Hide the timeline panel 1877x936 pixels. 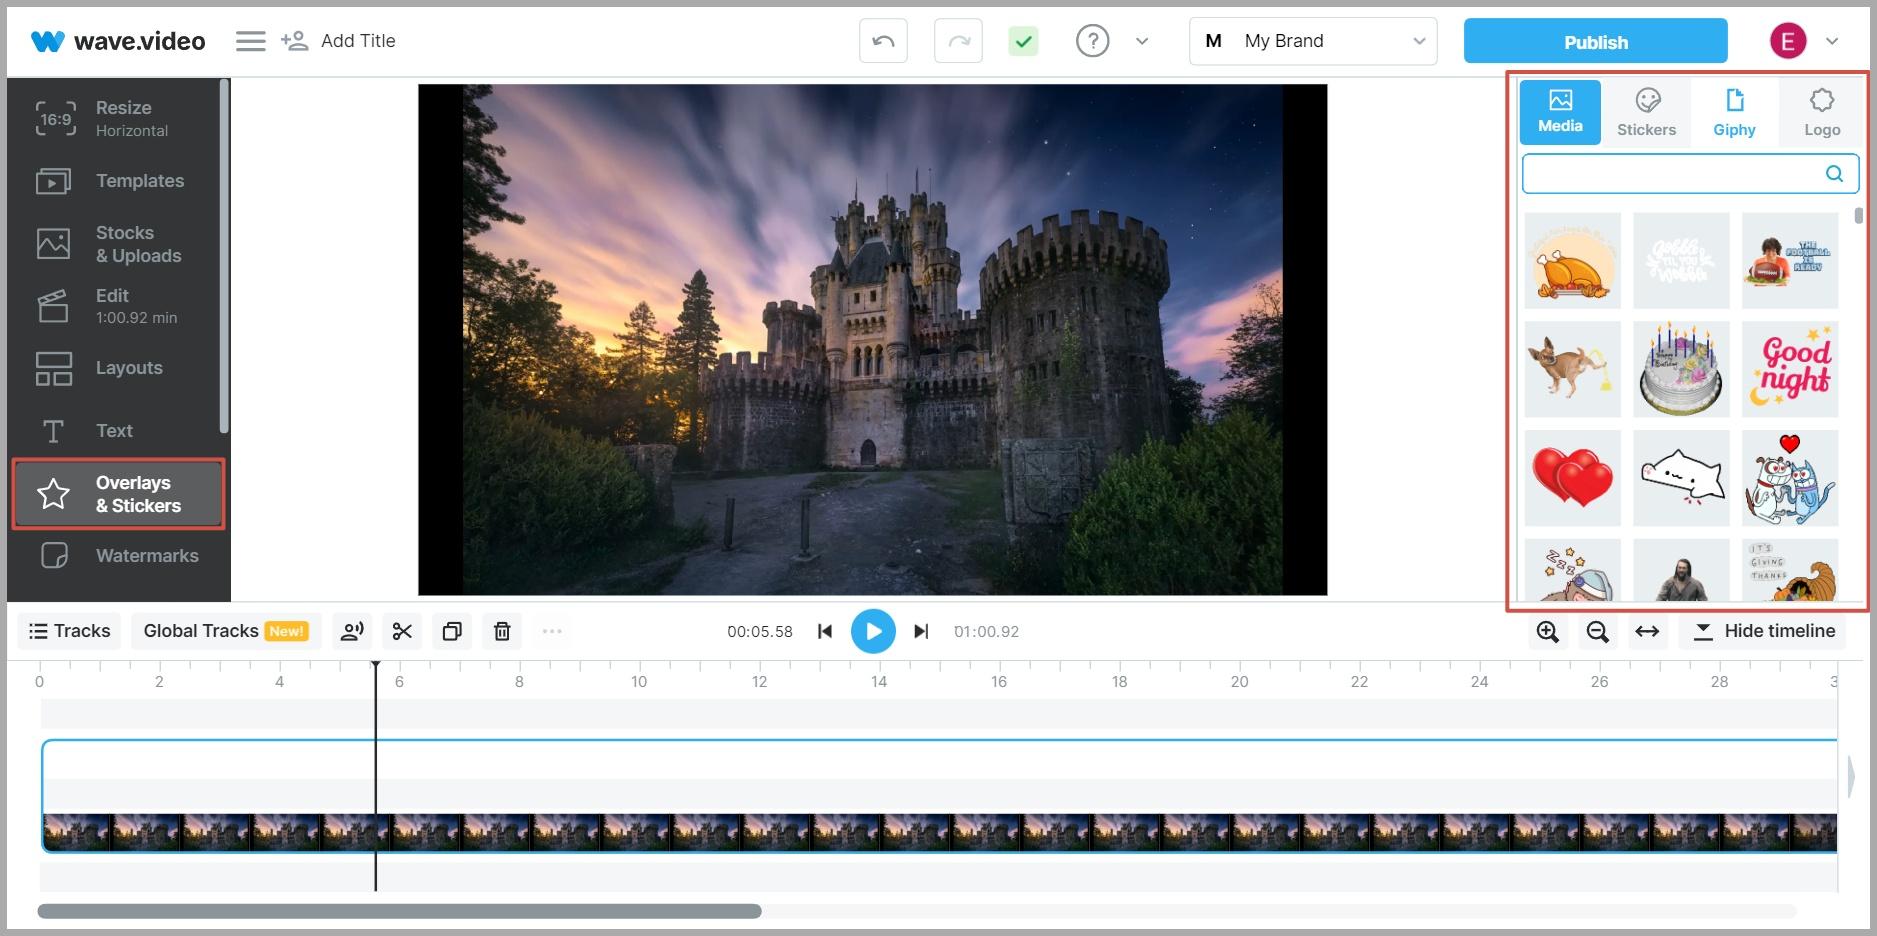[x=1764, y=631]
